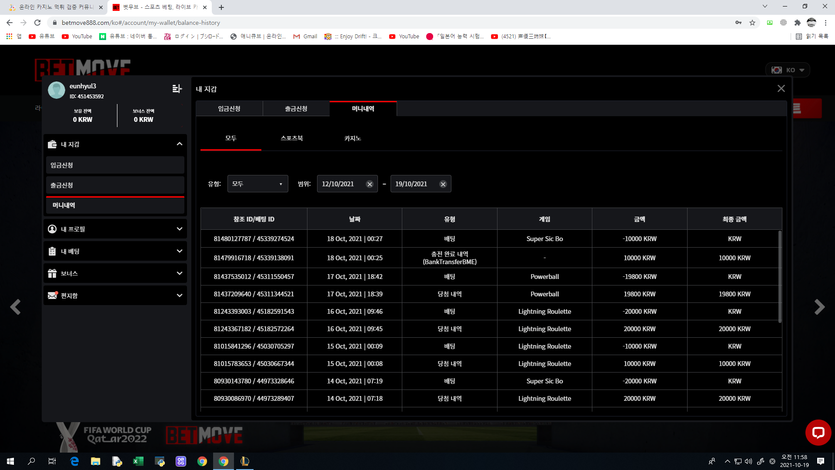Viewport: 835px width, 470px height.
Task: Close the wallet dialog with the X
Action: point(781,88)
